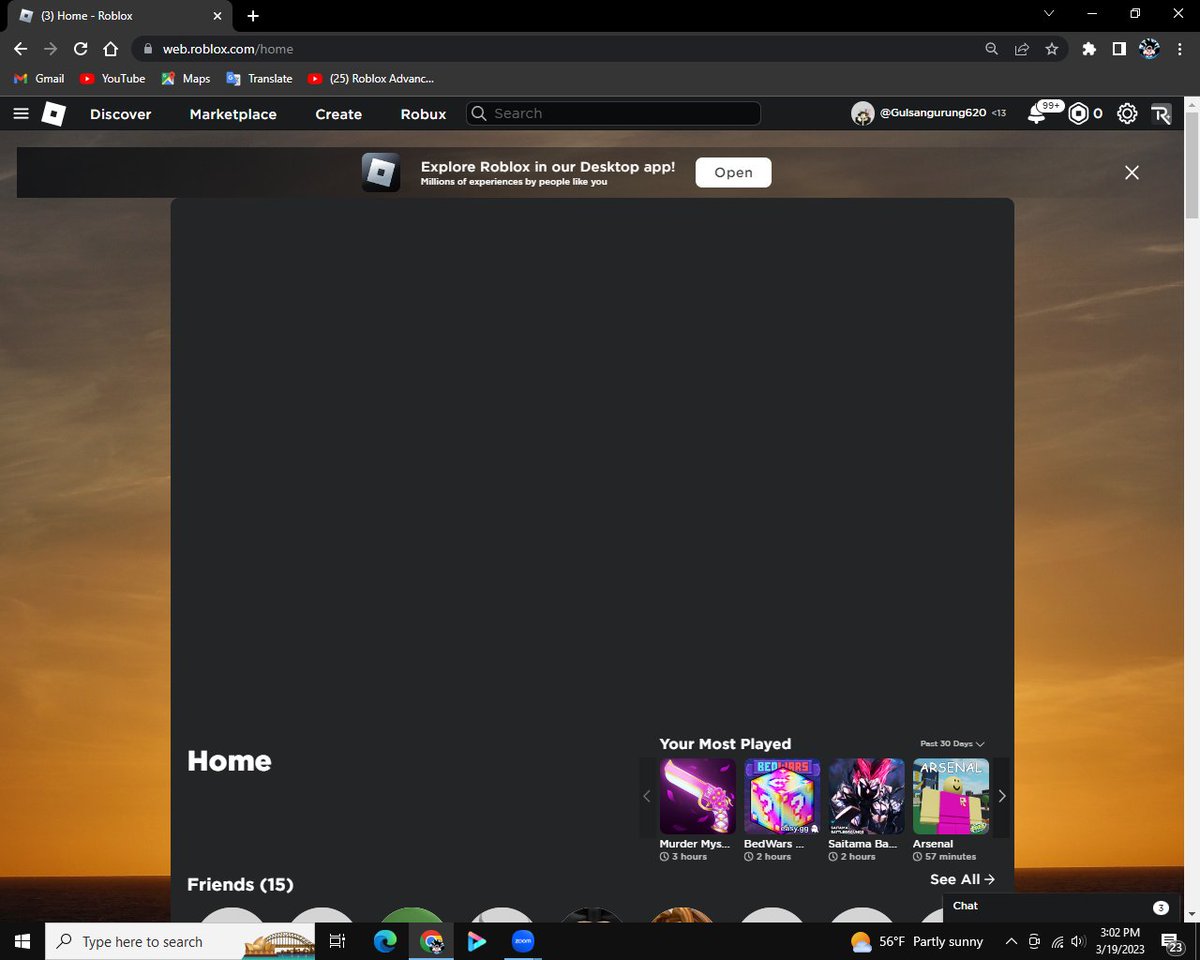This screenshot has width=1200, height=960.
Task: Click the share page icon in address bar
Action: (x=1021, y=48)
